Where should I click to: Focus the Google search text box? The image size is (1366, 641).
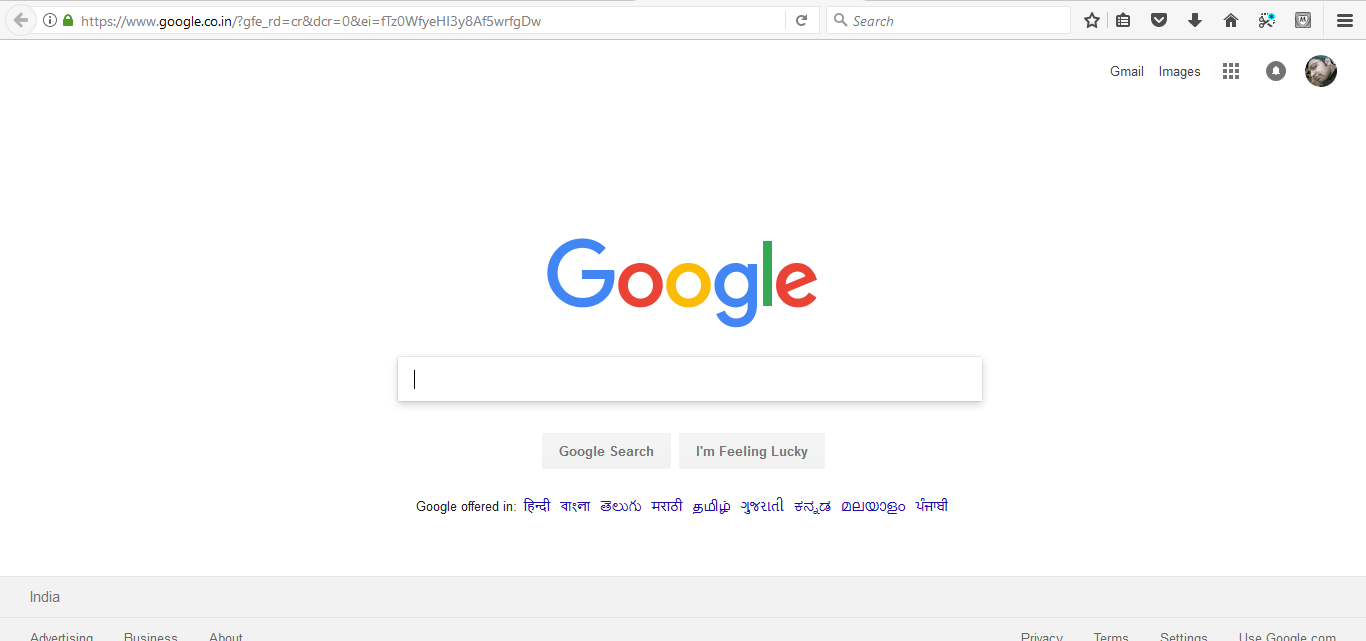click(x=690, y=379)
